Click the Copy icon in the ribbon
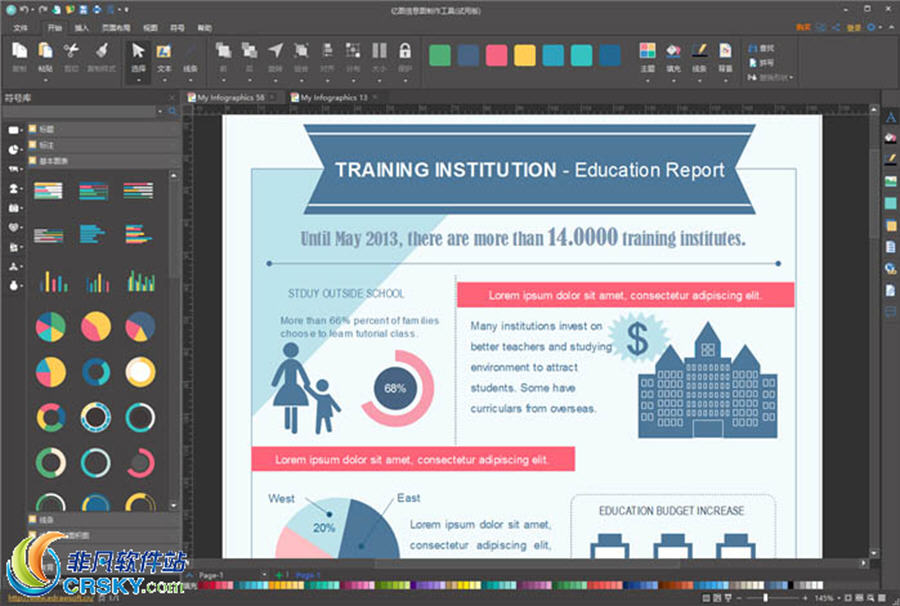This screenshot has width=900, height=606. pos(20,51)
